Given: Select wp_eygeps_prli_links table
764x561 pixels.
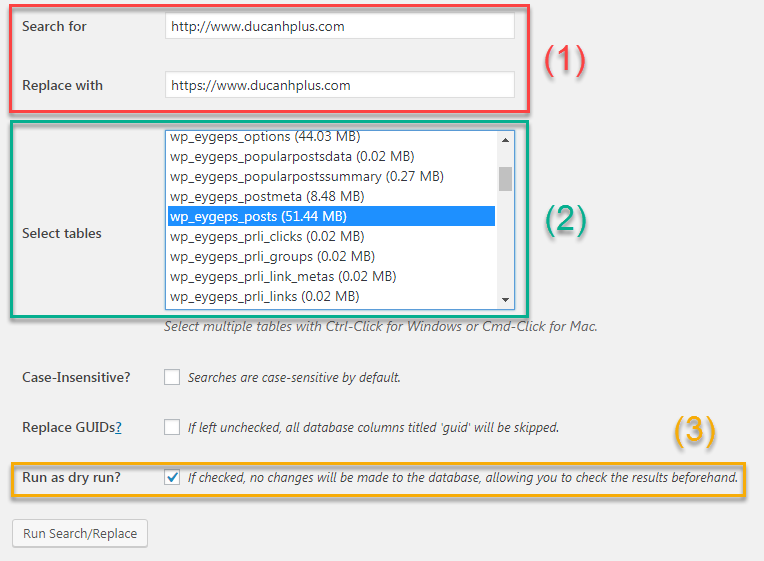Looking at the screenshot, I should (x=264, y=296).
